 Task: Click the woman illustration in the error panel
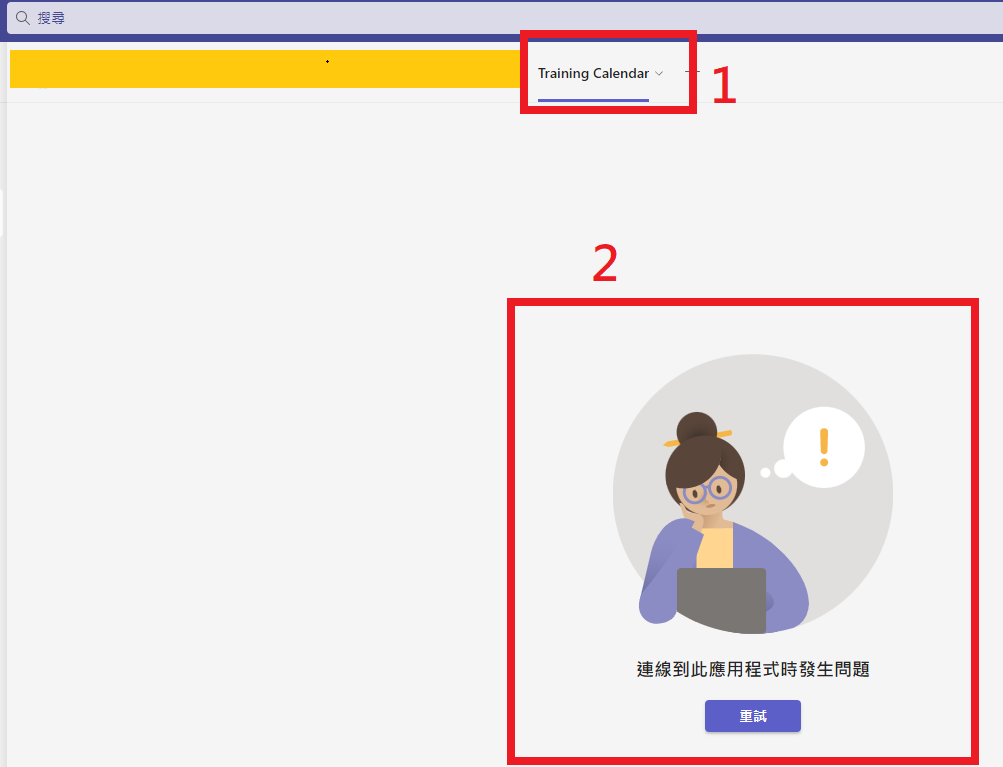tap(710, 510)
